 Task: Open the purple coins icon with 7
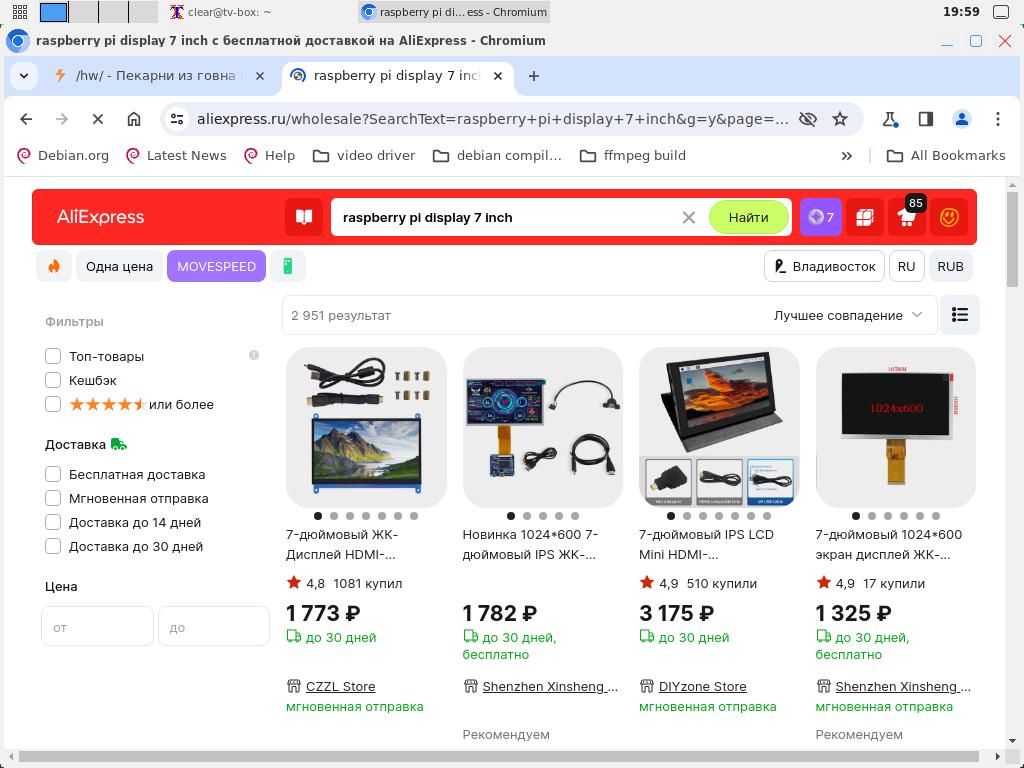pos(820,217)
